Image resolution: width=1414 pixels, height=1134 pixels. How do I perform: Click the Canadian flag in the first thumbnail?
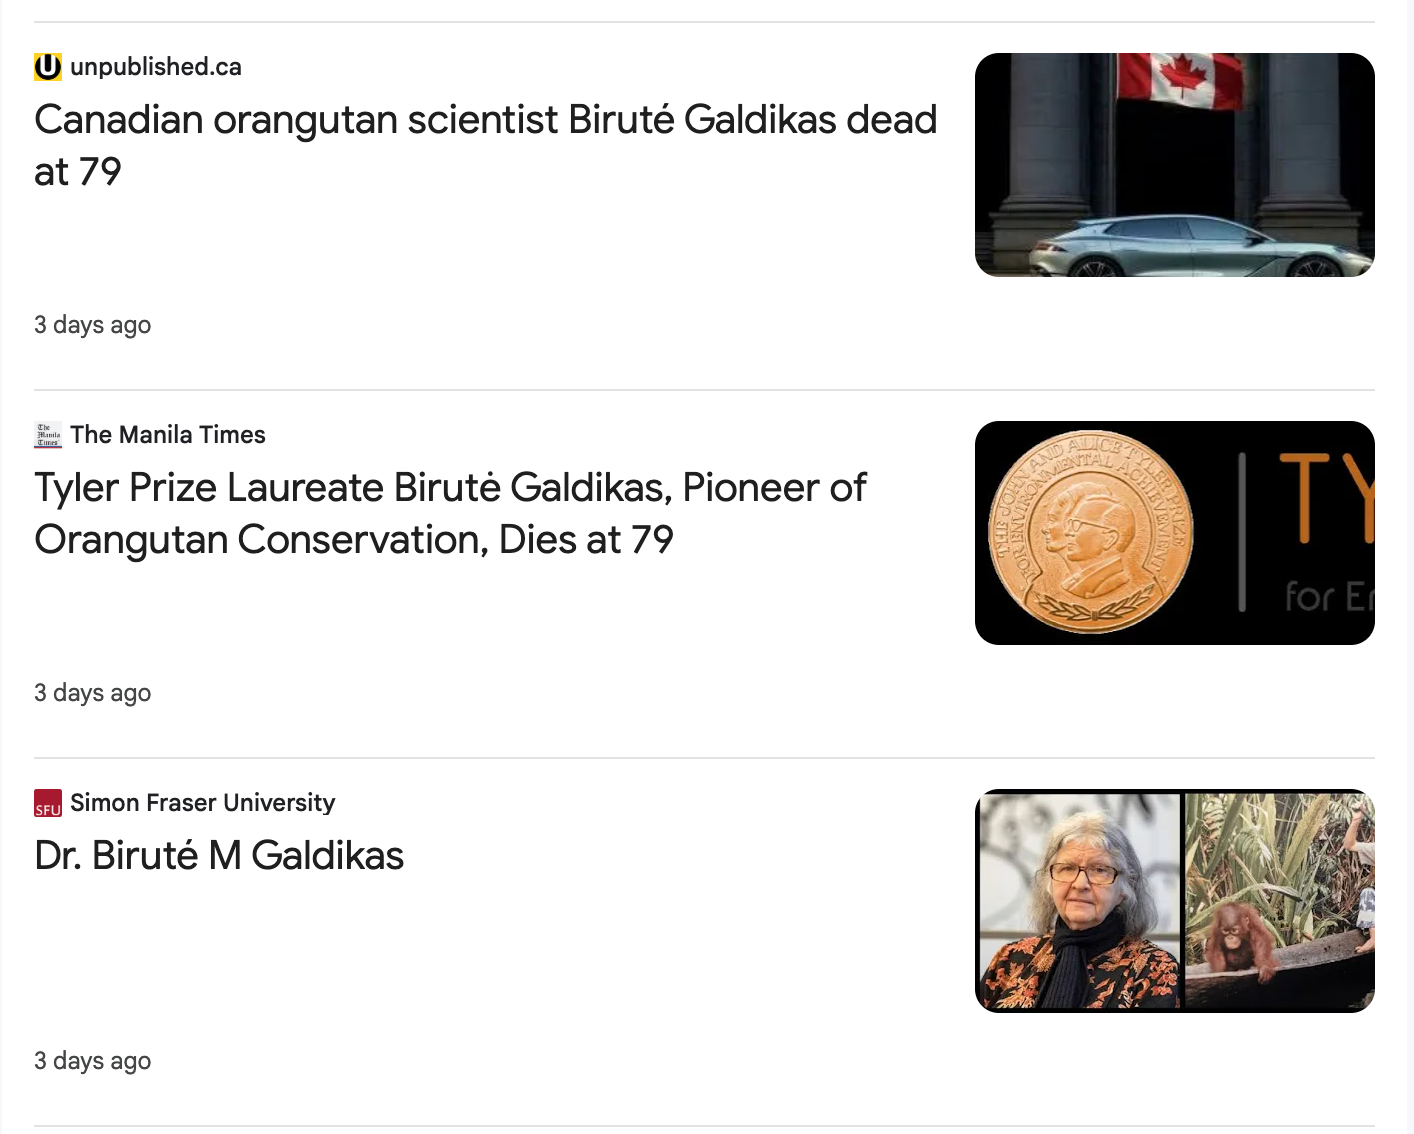(x=1180, y=79)
